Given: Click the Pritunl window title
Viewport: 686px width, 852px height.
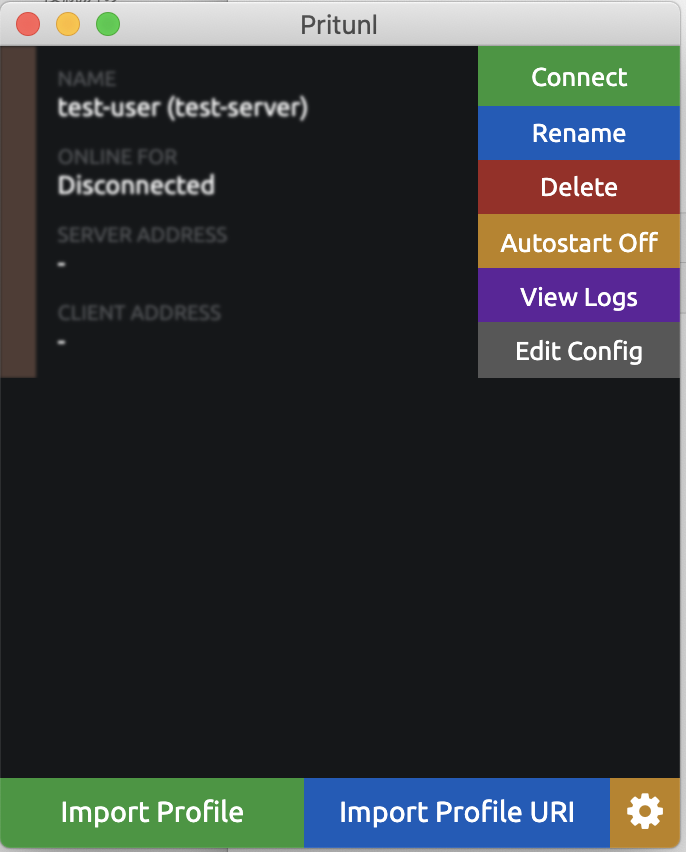Looking at the screenshot, I should (x=339, y=25).
